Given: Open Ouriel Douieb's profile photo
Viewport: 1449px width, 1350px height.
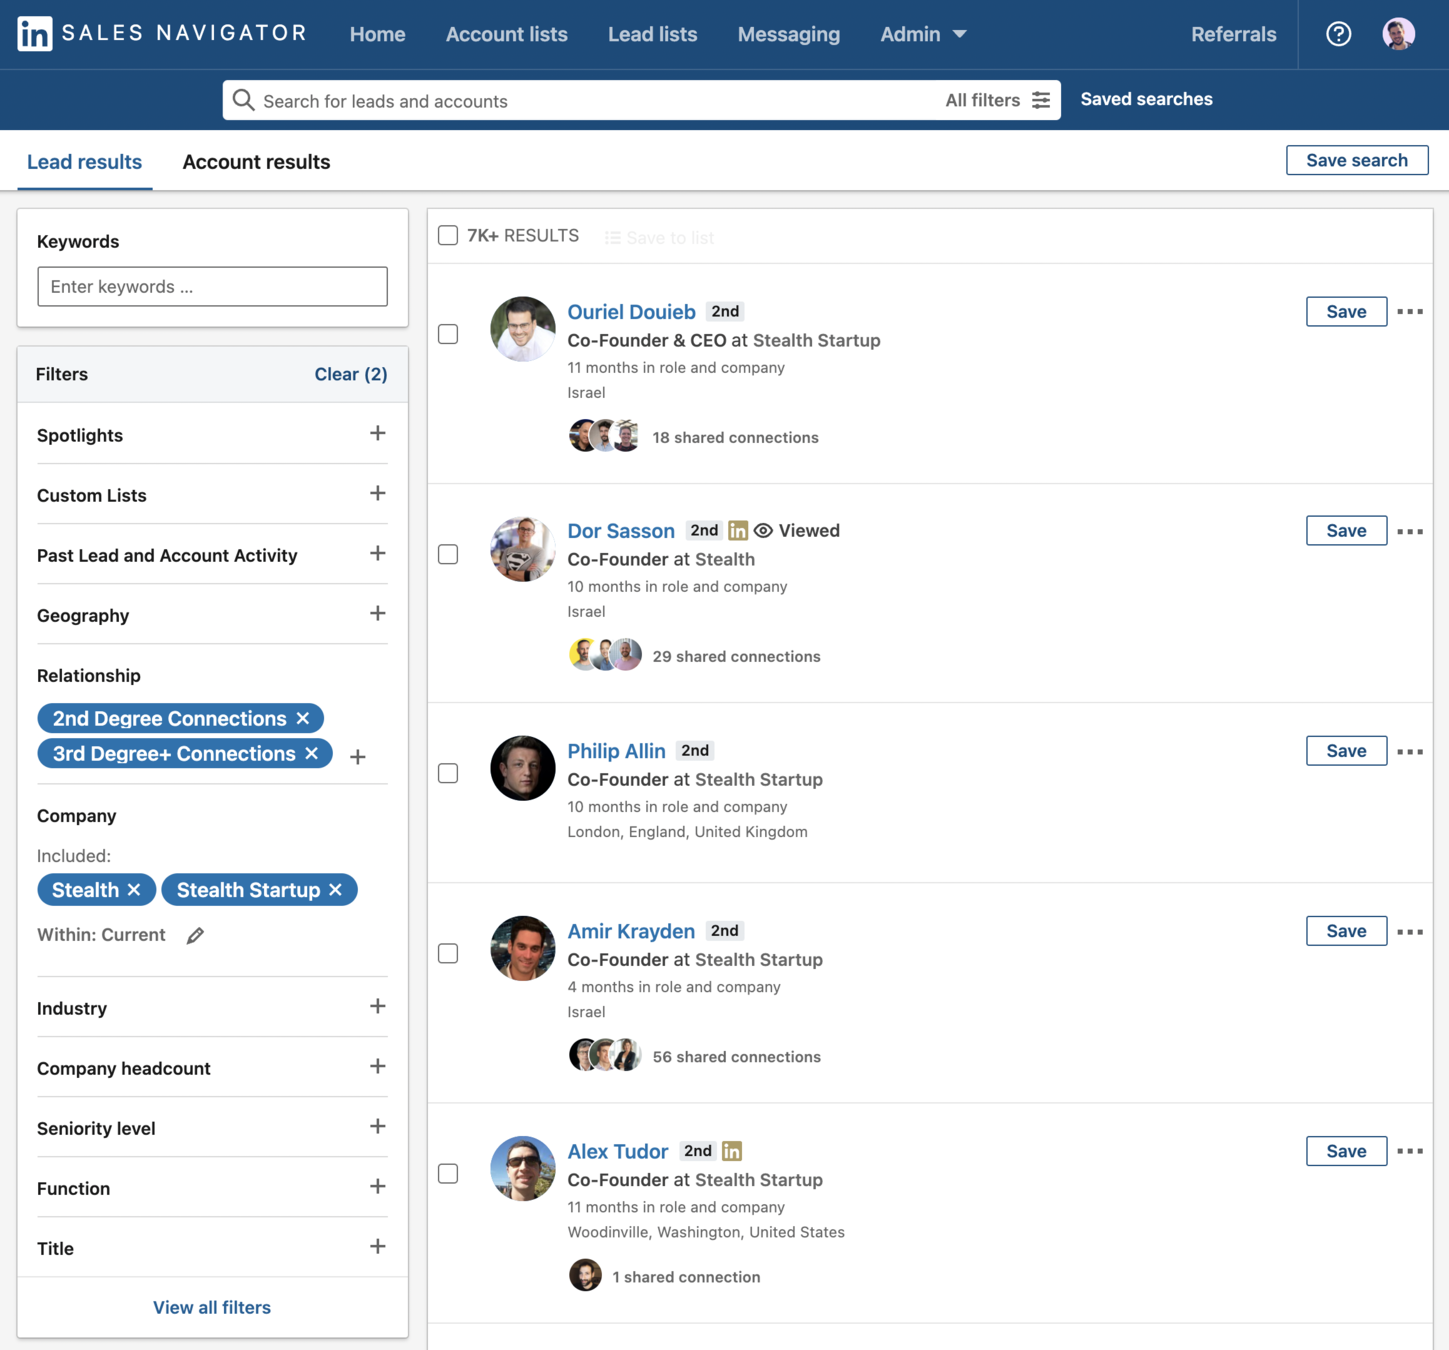Looking at the screenshot, I should click(522, 329).
